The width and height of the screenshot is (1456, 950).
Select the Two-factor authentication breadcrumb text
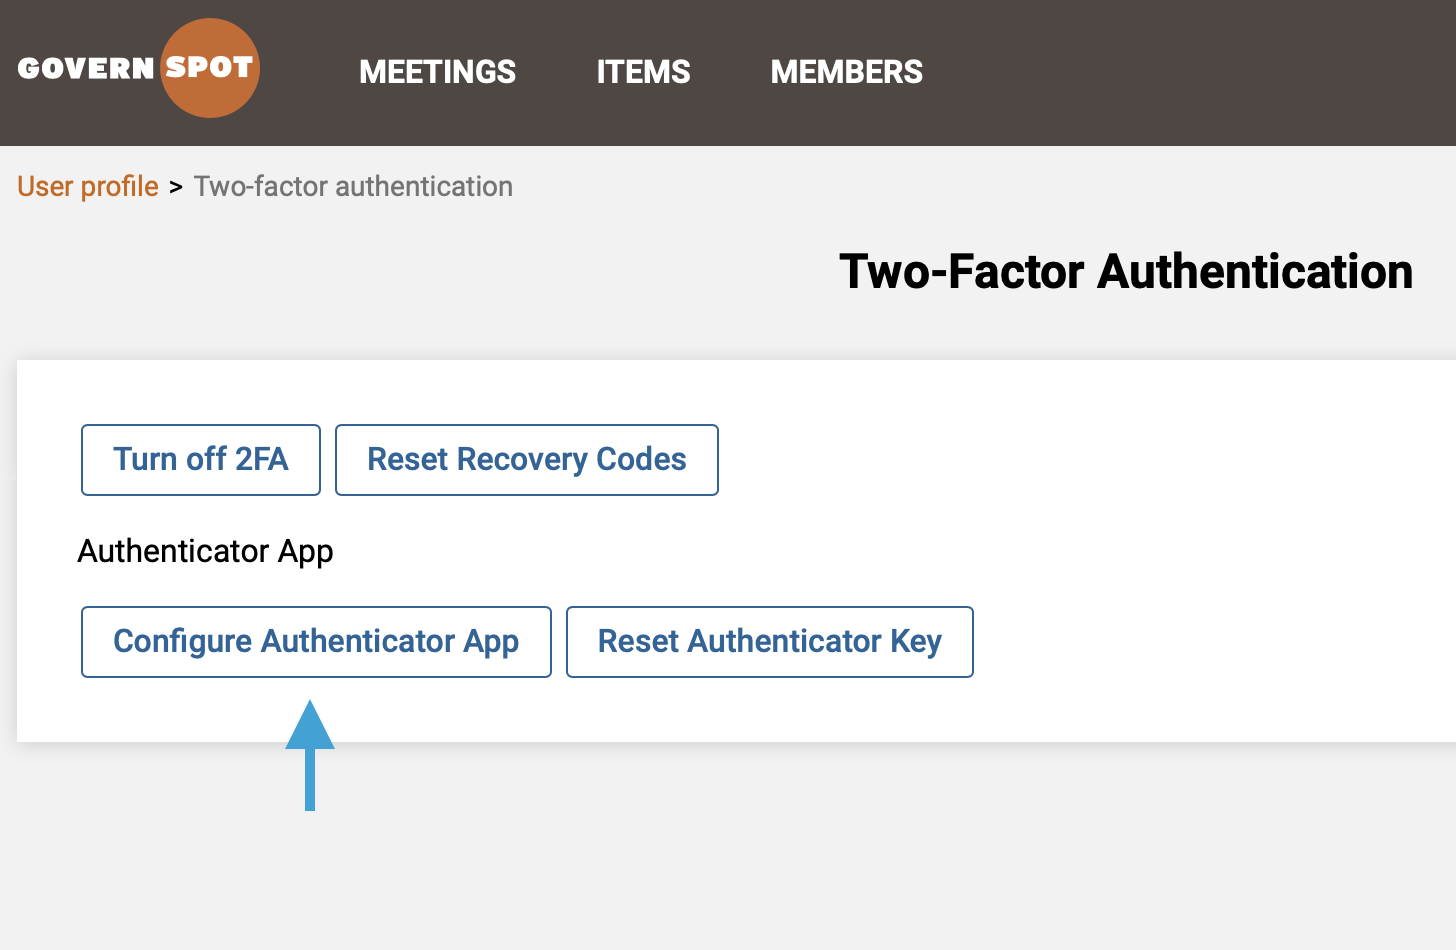click(353, 186)
